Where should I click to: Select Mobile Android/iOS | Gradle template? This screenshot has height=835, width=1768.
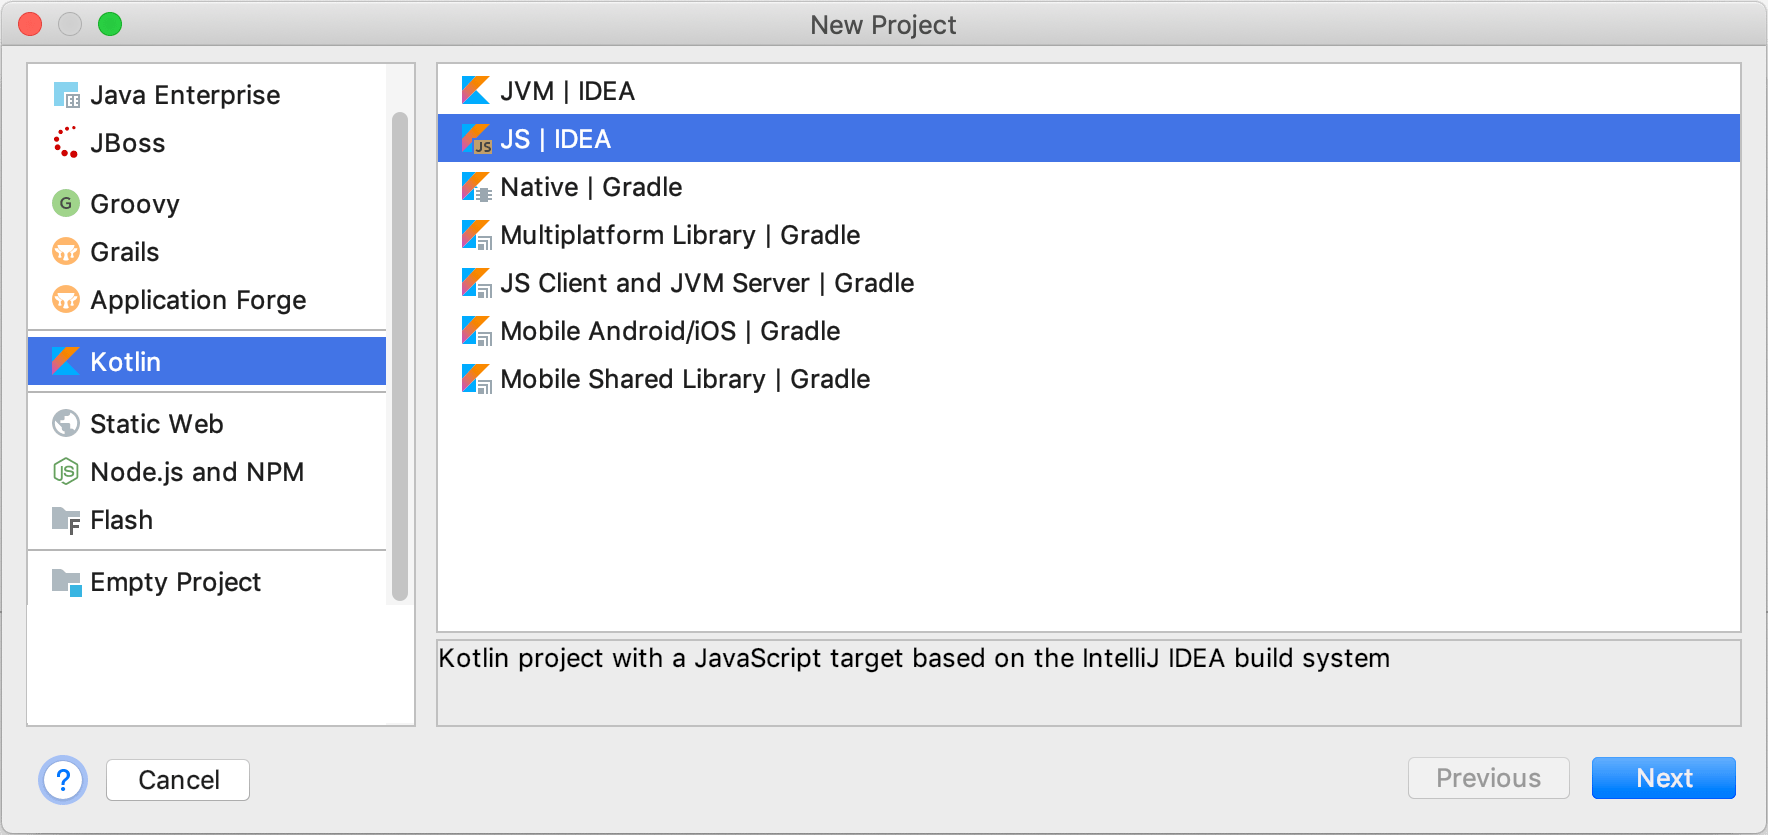[1089, 331]
